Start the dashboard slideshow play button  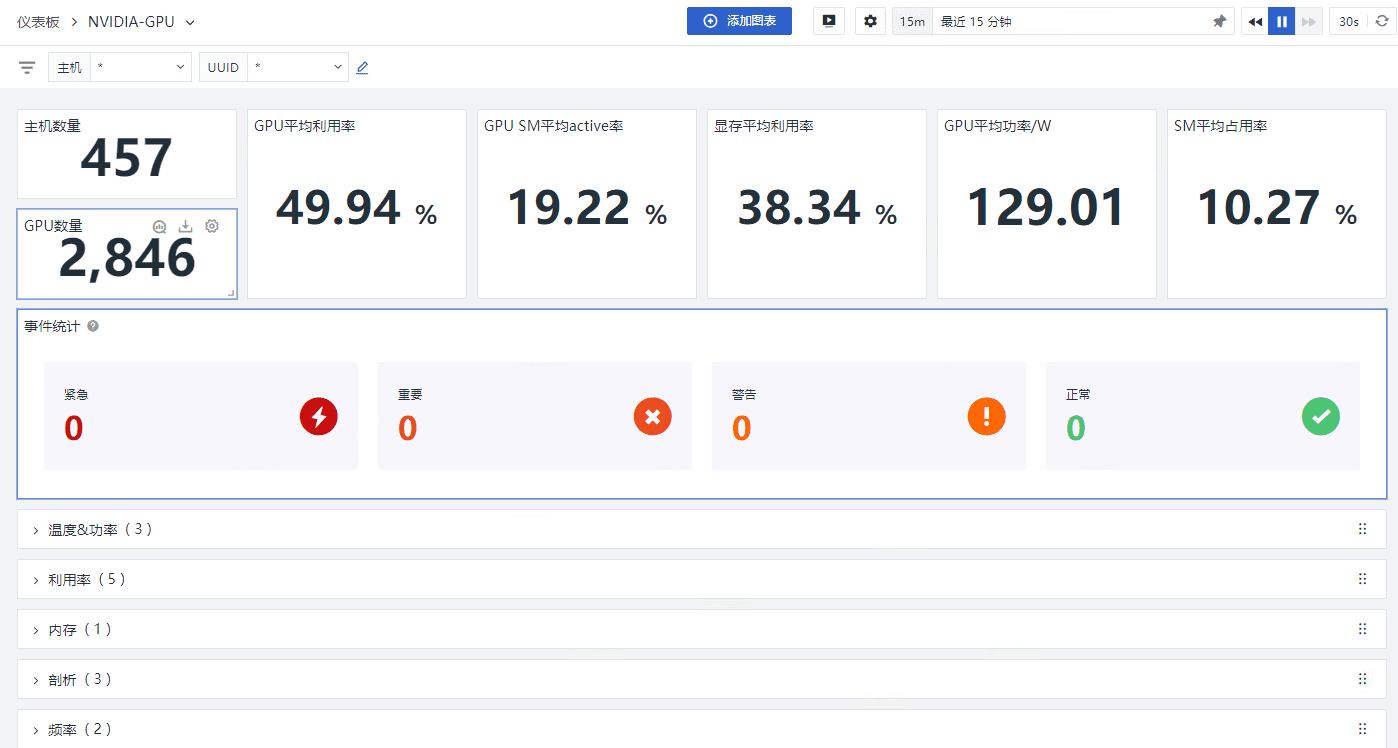[828, 21]
